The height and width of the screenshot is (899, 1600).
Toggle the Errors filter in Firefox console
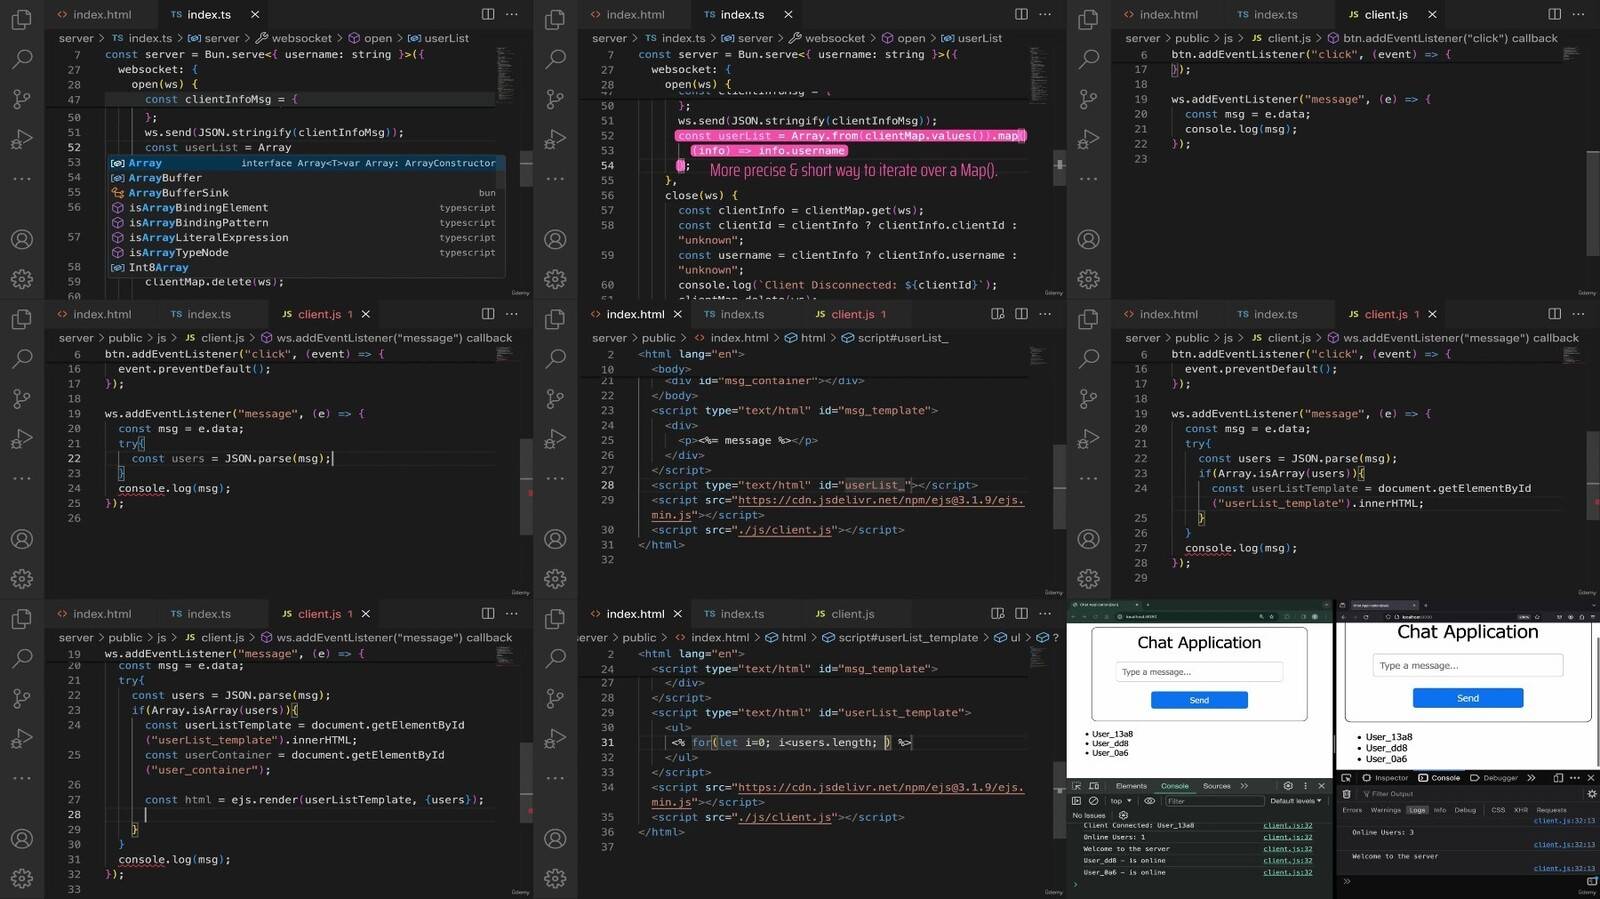tap(1352, 810)
